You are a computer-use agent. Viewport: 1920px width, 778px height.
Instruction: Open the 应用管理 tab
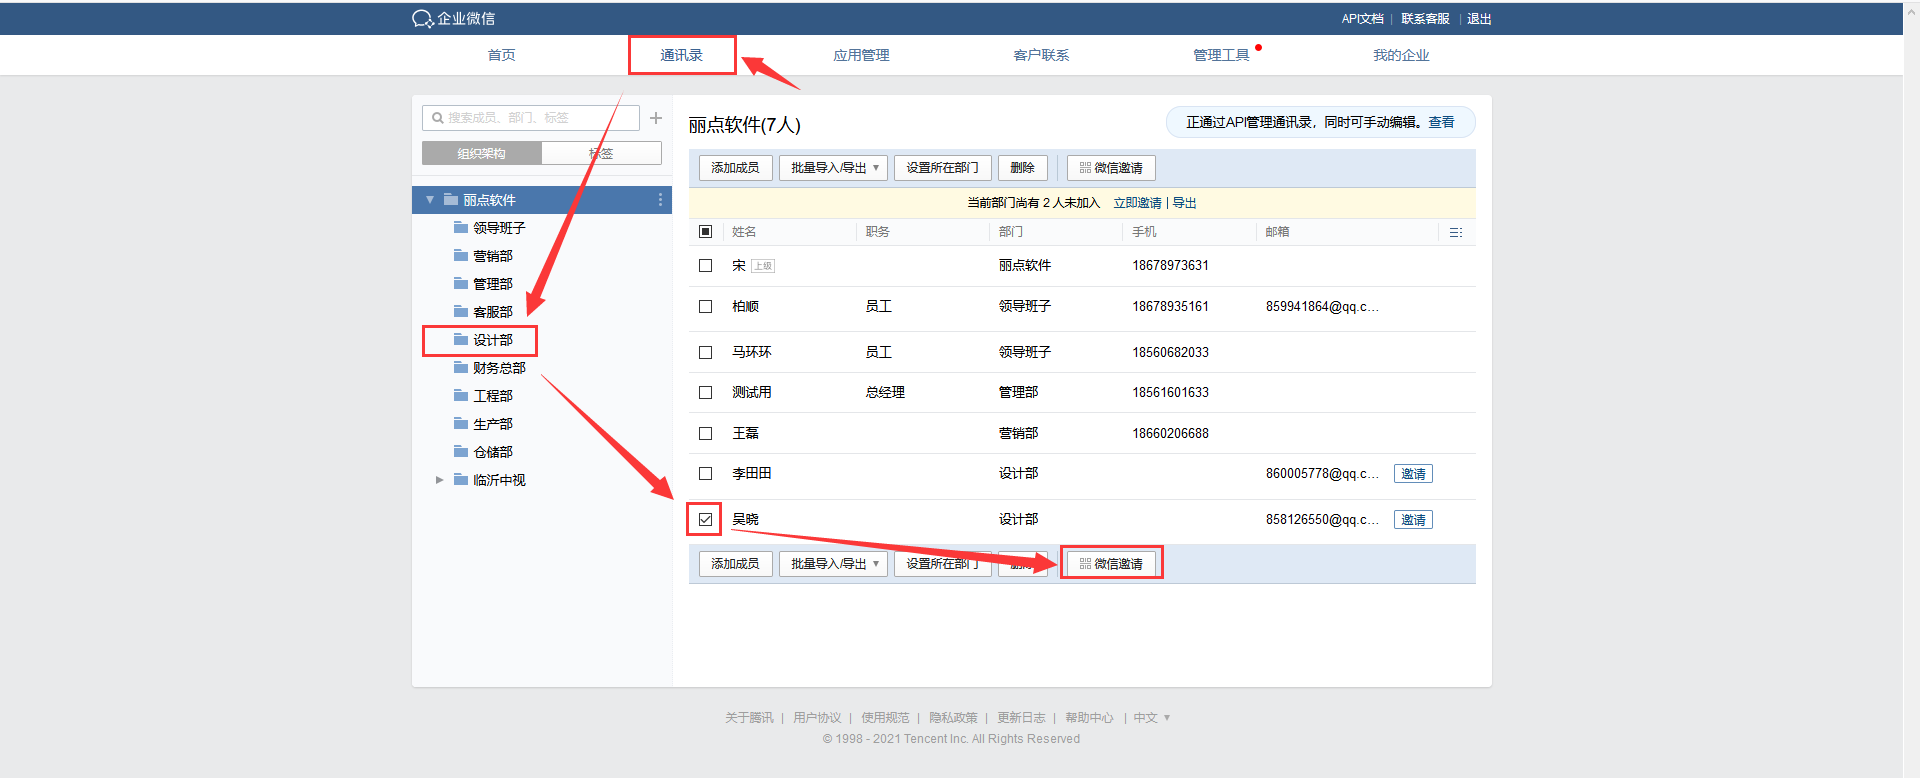861,55
